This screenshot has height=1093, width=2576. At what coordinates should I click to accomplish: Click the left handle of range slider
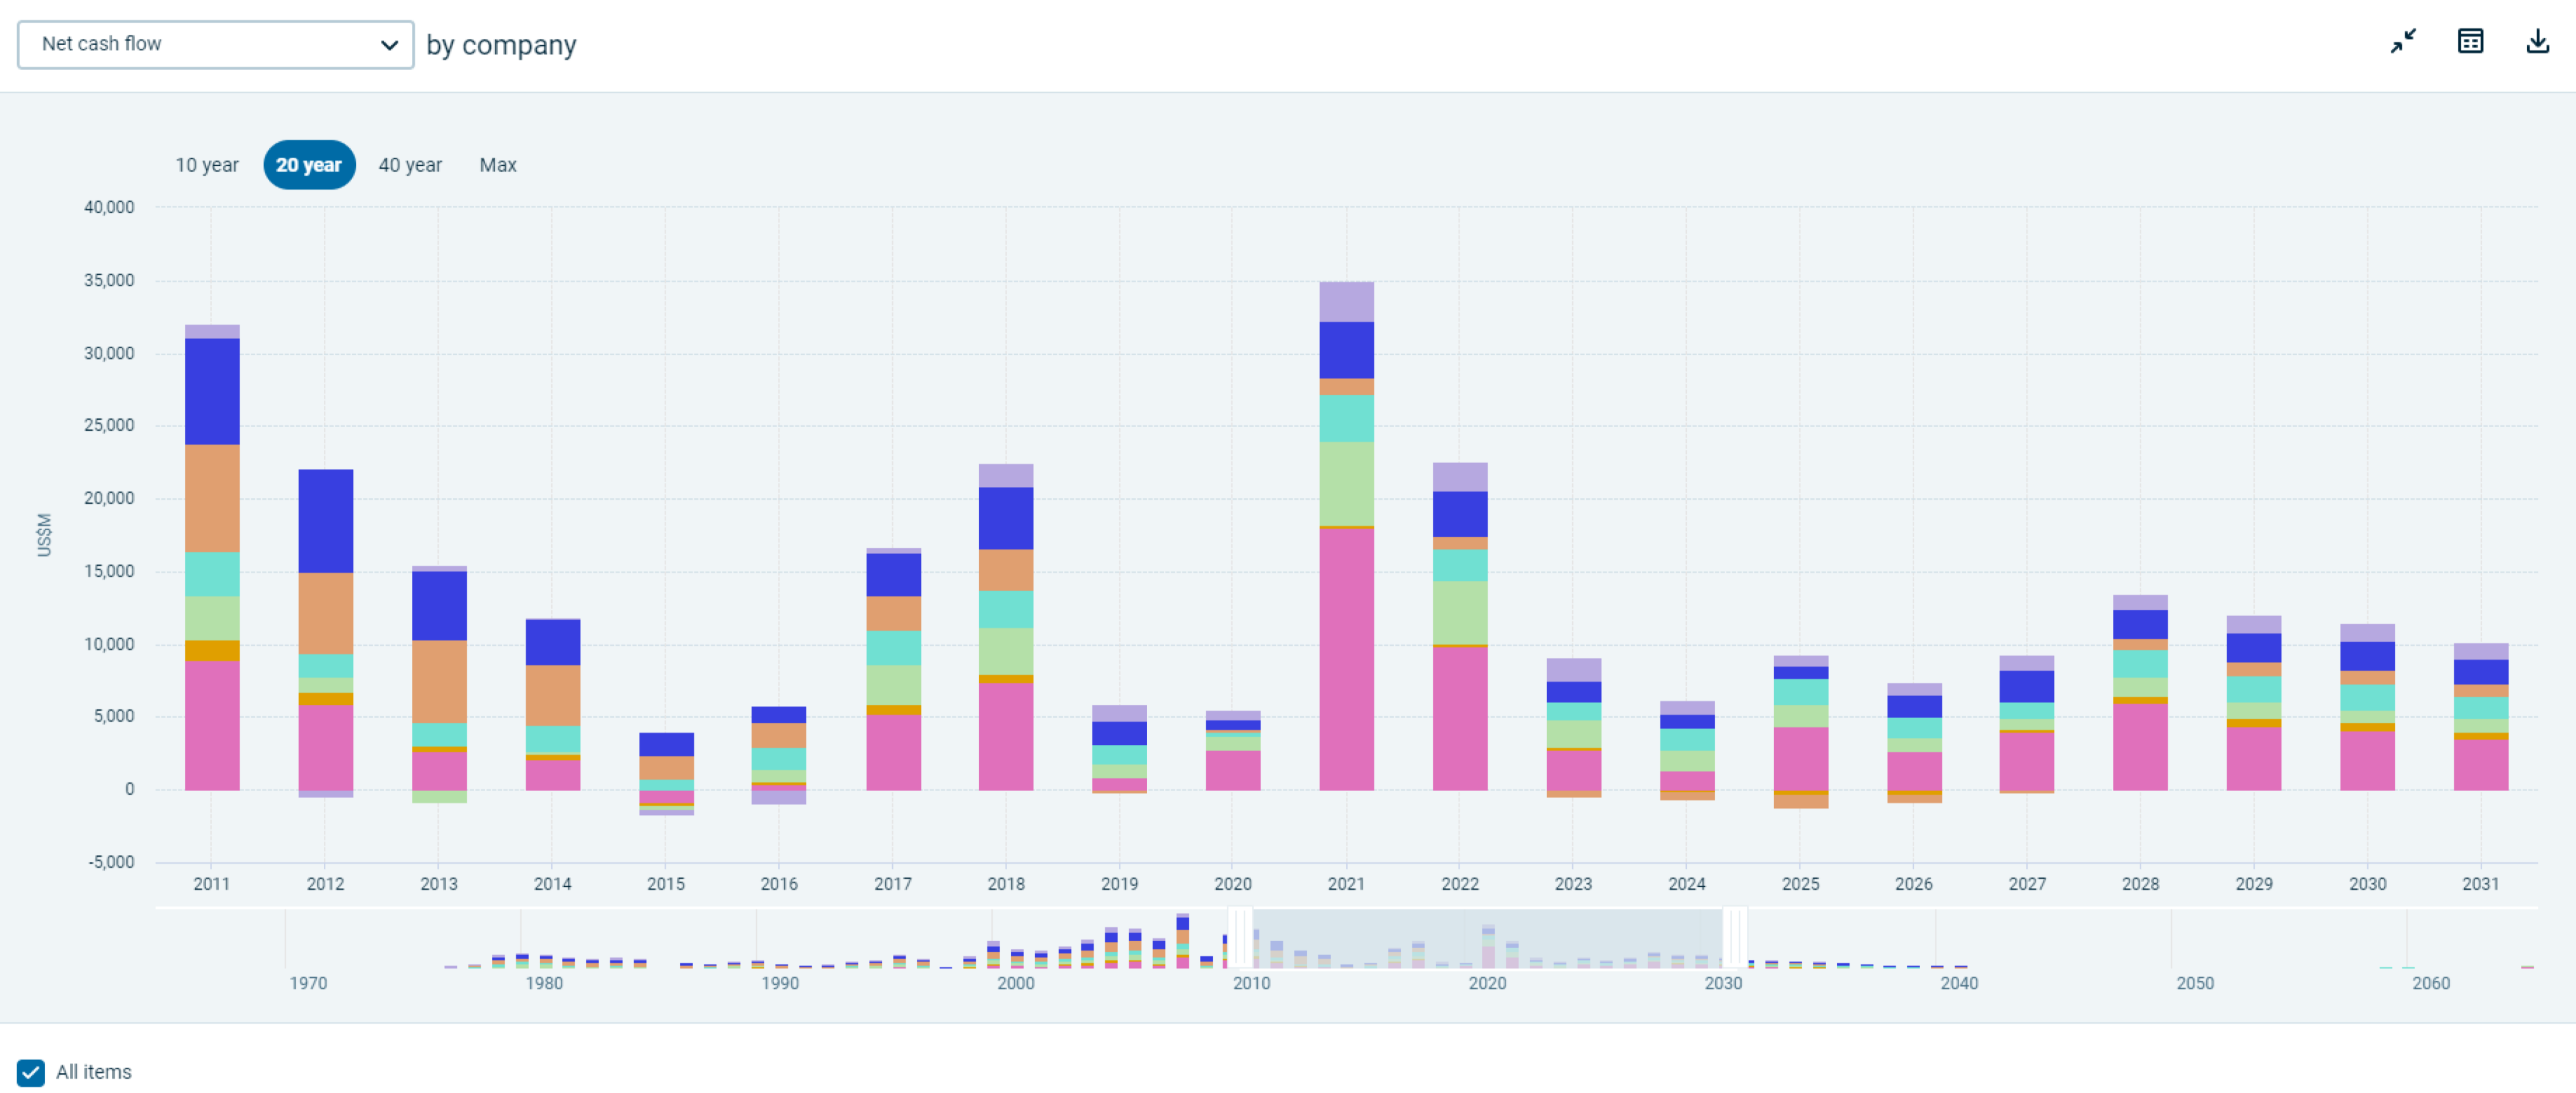[1240, 937]
